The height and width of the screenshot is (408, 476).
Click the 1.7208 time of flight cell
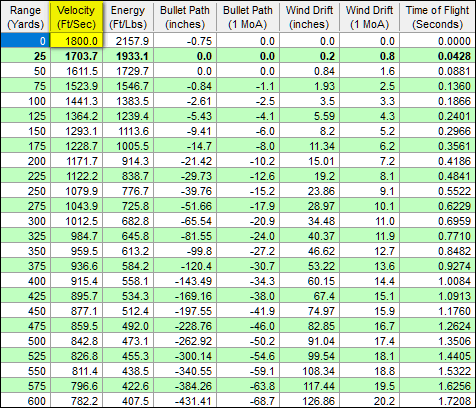click(437, 400)
